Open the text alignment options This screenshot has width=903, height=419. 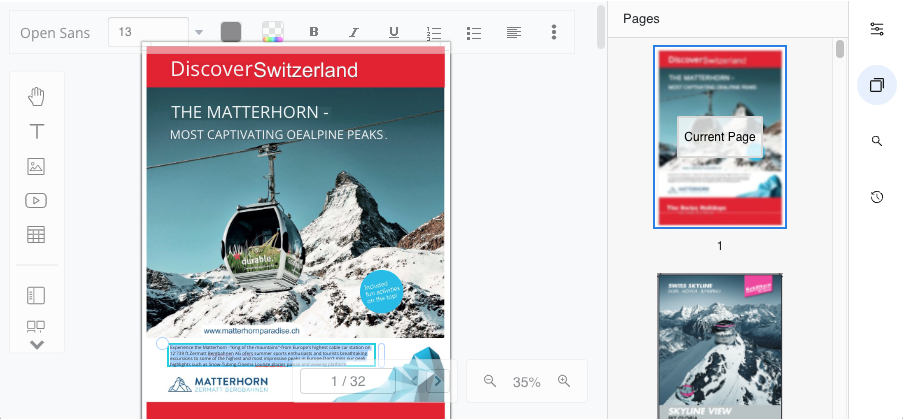coord(513,32)
